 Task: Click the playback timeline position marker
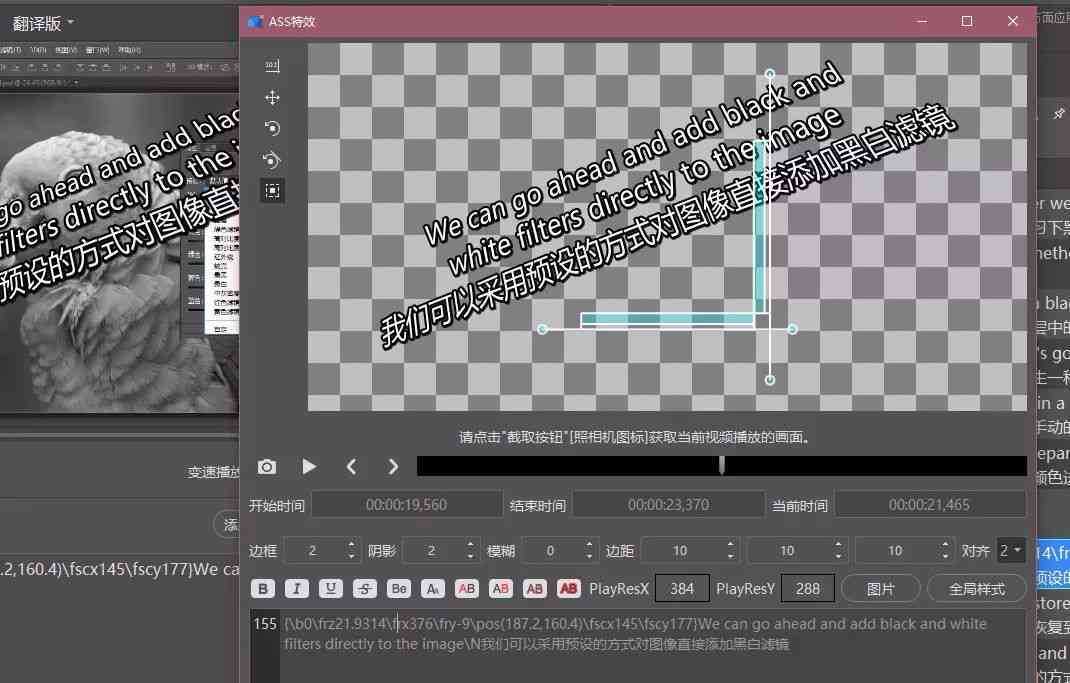pos(722,466)
